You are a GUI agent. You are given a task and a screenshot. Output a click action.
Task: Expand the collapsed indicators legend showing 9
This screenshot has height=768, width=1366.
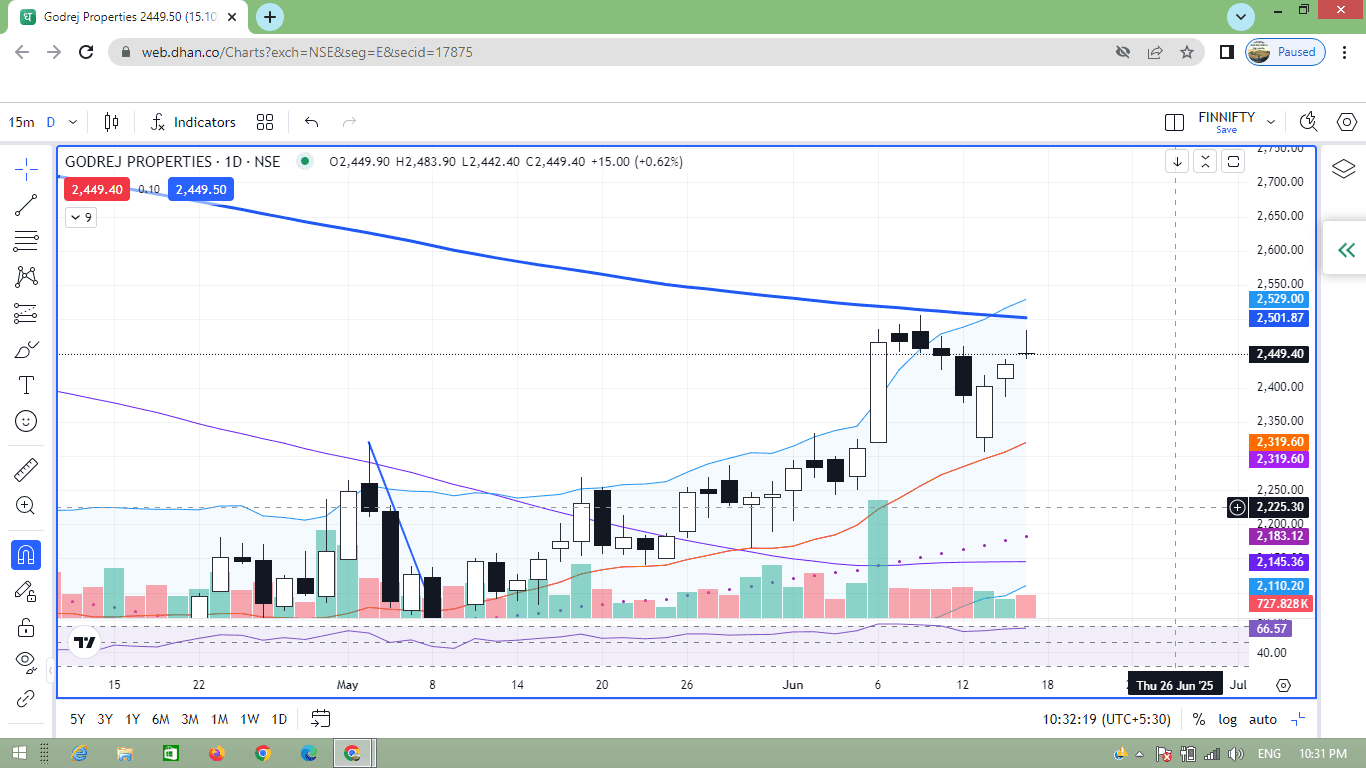click(81, 217)
